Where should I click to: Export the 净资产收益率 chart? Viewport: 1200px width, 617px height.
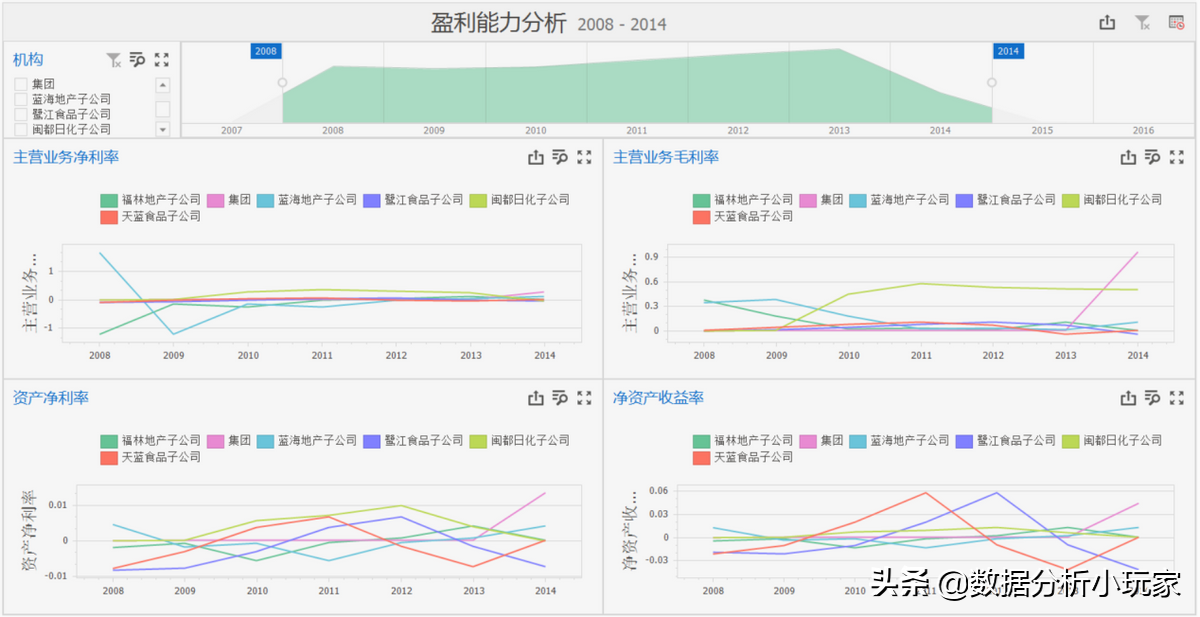coord(1128,398)
